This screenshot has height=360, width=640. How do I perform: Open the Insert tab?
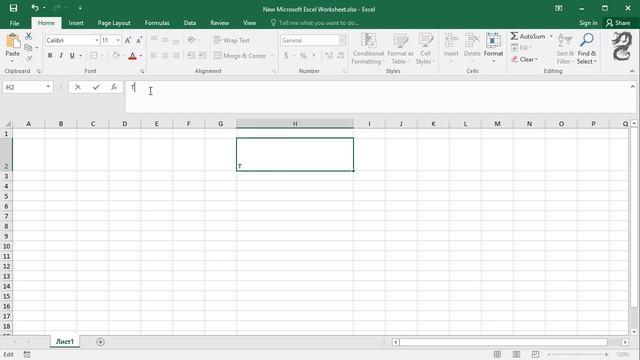(x=76, y=23)
